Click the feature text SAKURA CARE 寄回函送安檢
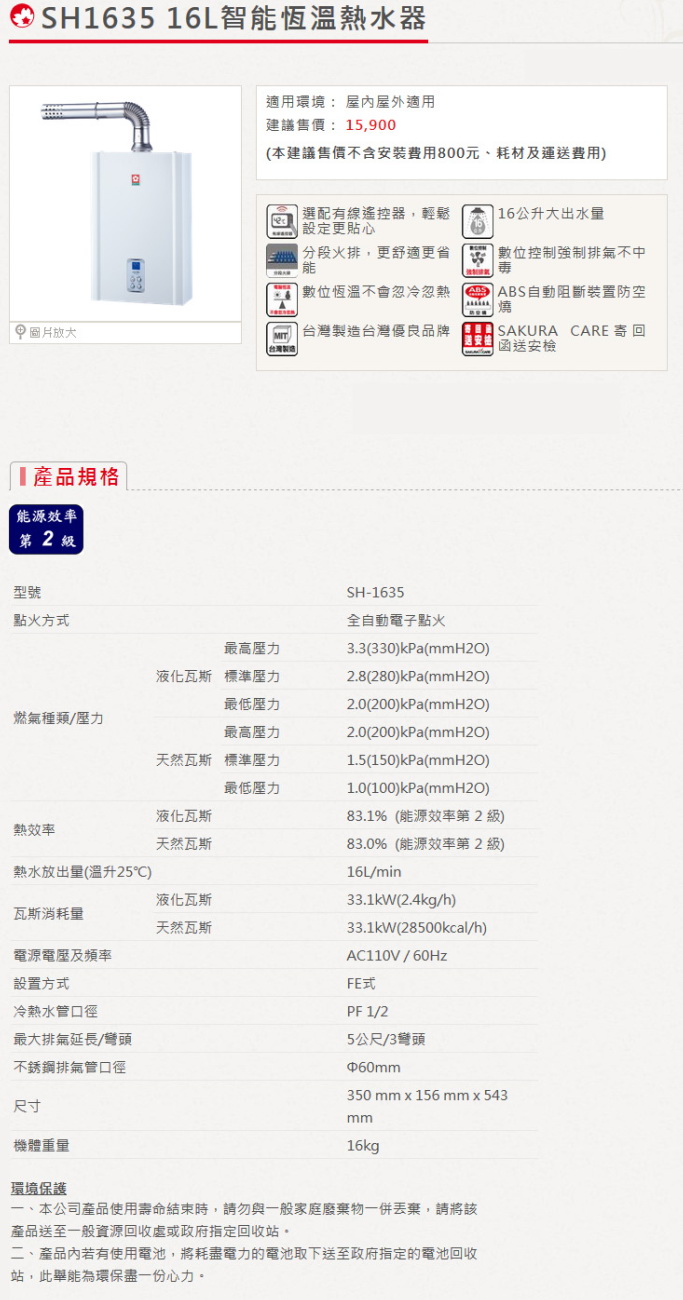Screen dimensions: 683x1300 572,338
